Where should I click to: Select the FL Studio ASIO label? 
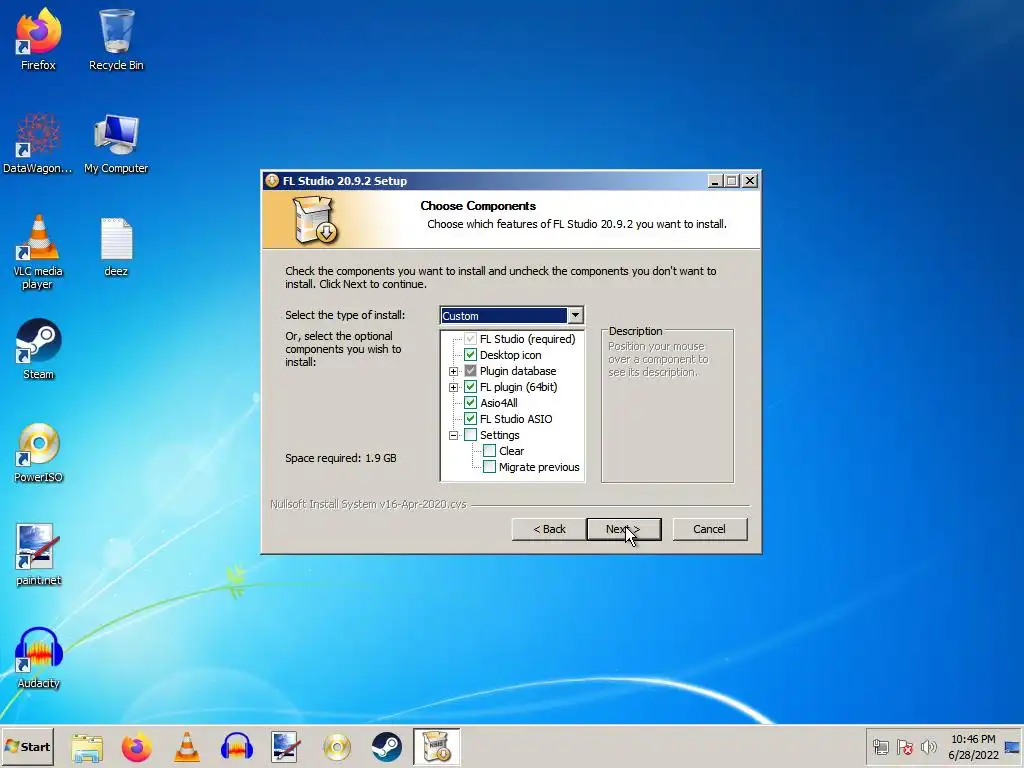tap(516, 419)
